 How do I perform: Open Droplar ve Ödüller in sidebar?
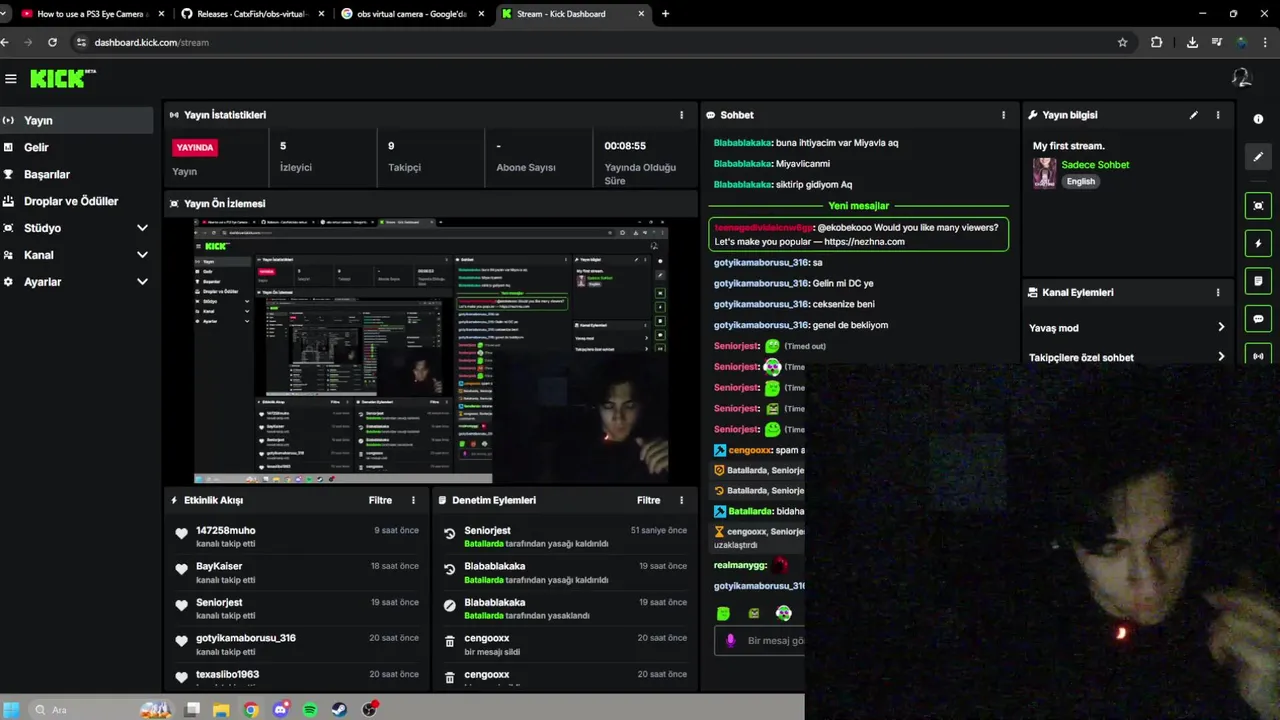coord(77,201)
